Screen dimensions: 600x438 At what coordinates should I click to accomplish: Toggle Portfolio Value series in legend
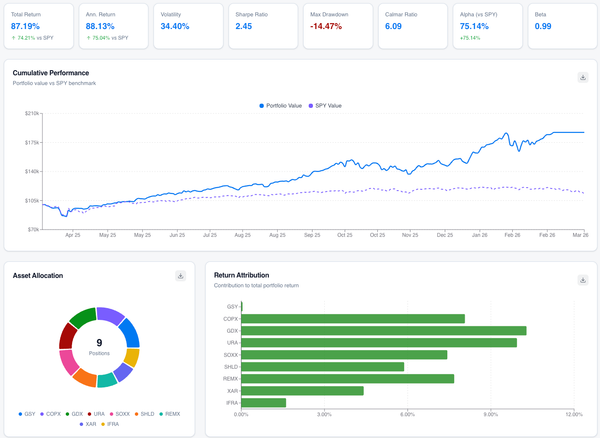pos(286,104)
